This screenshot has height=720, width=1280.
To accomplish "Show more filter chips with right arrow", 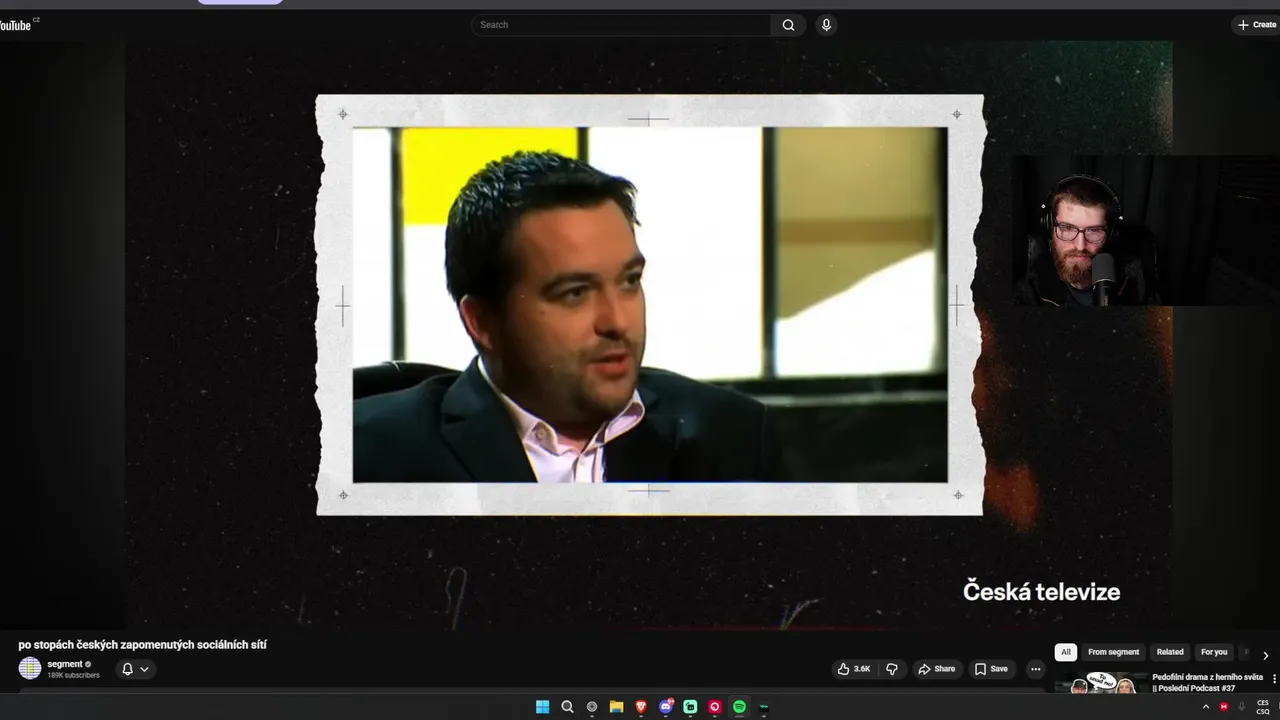I will coord(1265,656).
